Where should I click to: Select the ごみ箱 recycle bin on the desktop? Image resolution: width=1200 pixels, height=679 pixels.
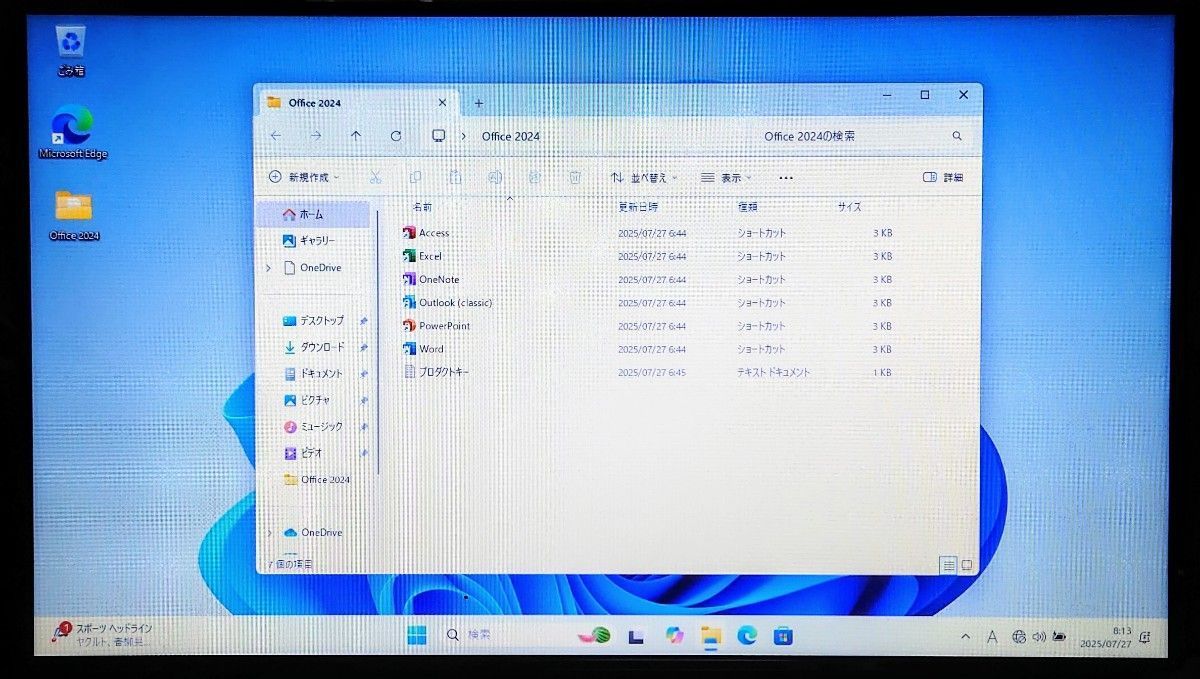(x=72, y=52)
